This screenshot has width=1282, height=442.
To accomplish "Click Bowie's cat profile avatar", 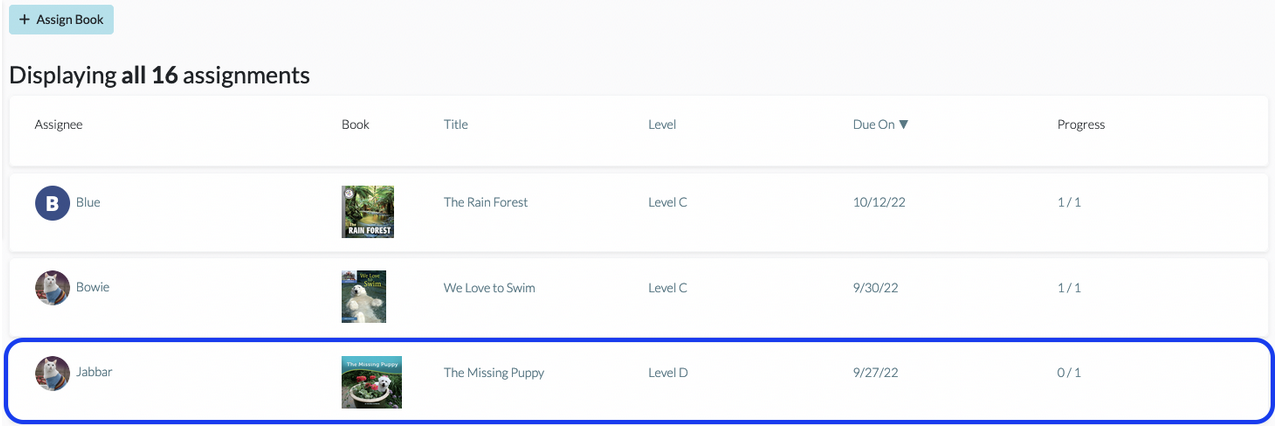I will pyautogui.click(x=52, y=288).
